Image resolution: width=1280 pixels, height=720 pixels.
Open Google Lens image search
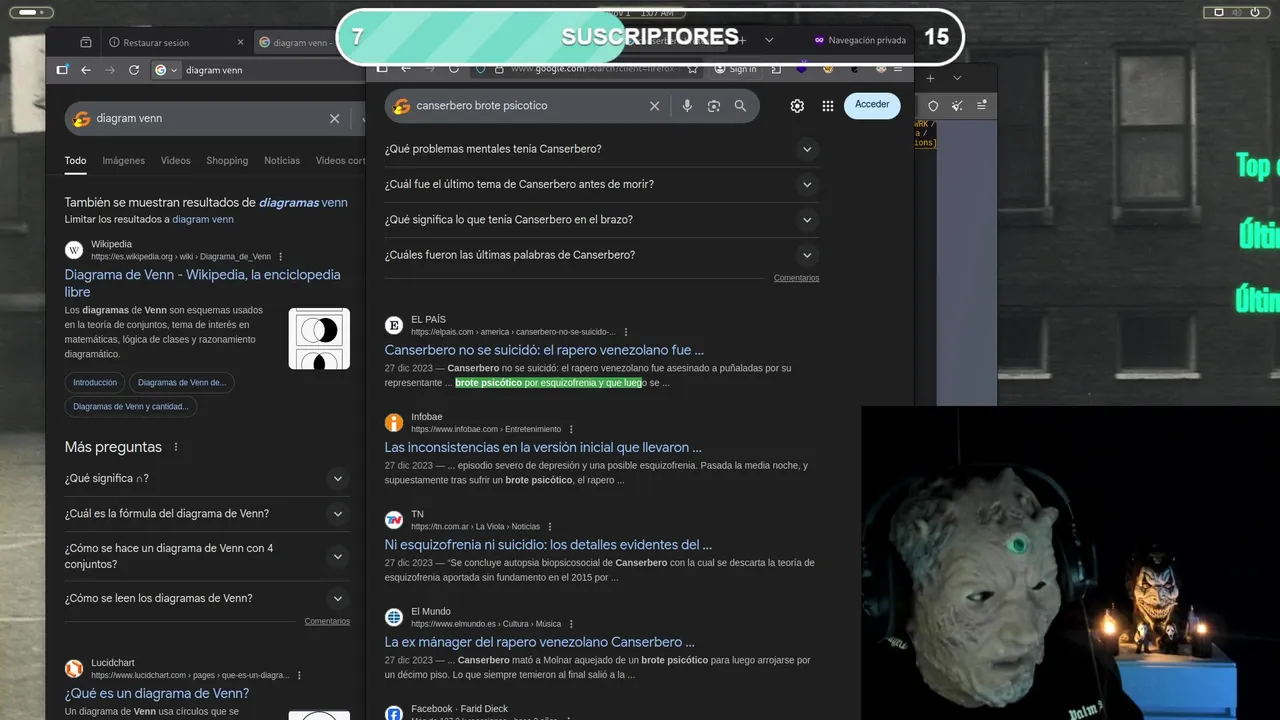pos(714,105)
